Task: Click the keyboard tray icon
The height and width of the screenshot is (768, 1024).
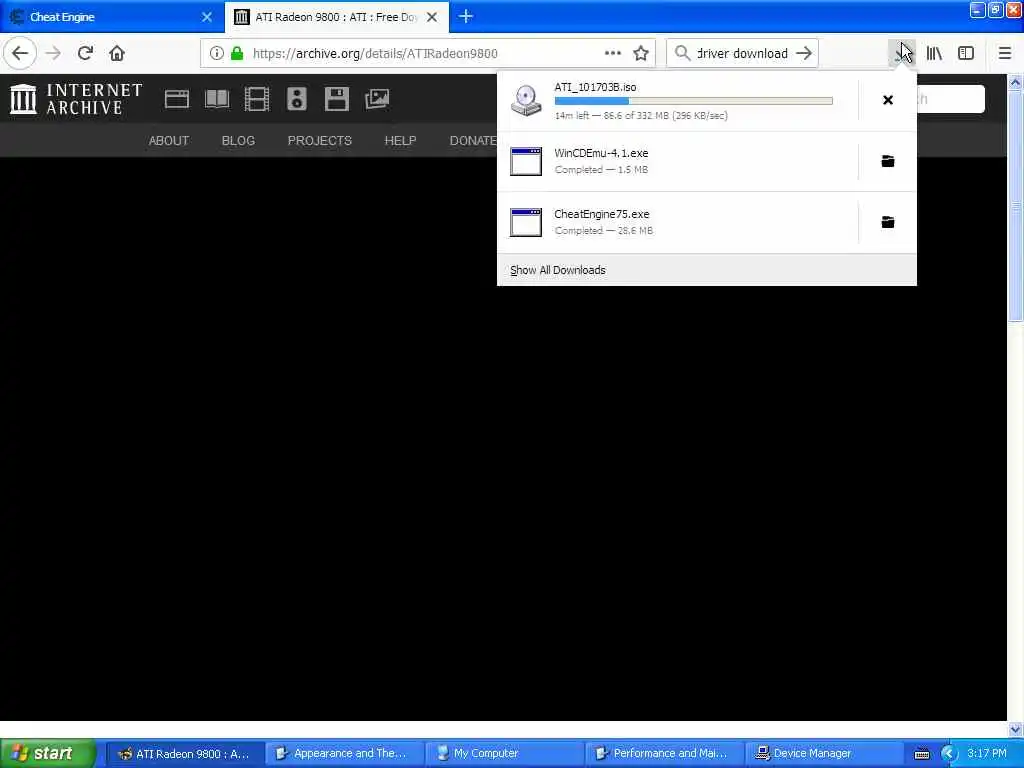Action: pyautogui.click(x=921, y=754)
